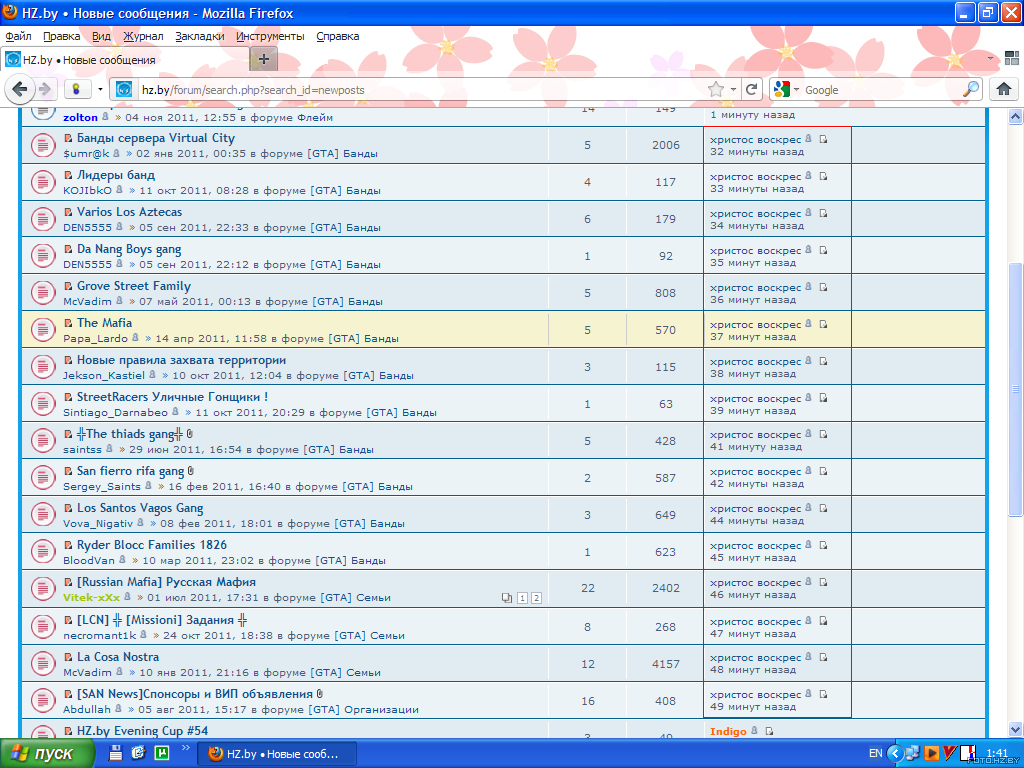Click the system clock showing 1:41
The width and height of the screenshot is (1024, 768).
click(x=997, y=753)
